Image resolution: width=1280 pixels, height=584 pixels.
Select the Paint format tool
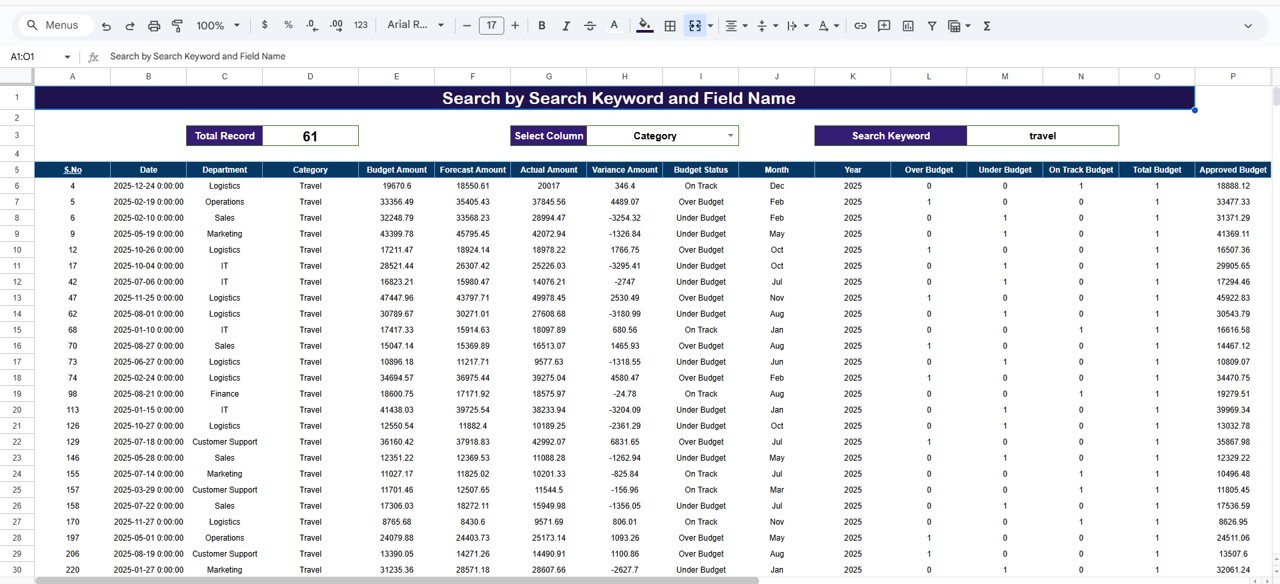[x=176, y=25]
